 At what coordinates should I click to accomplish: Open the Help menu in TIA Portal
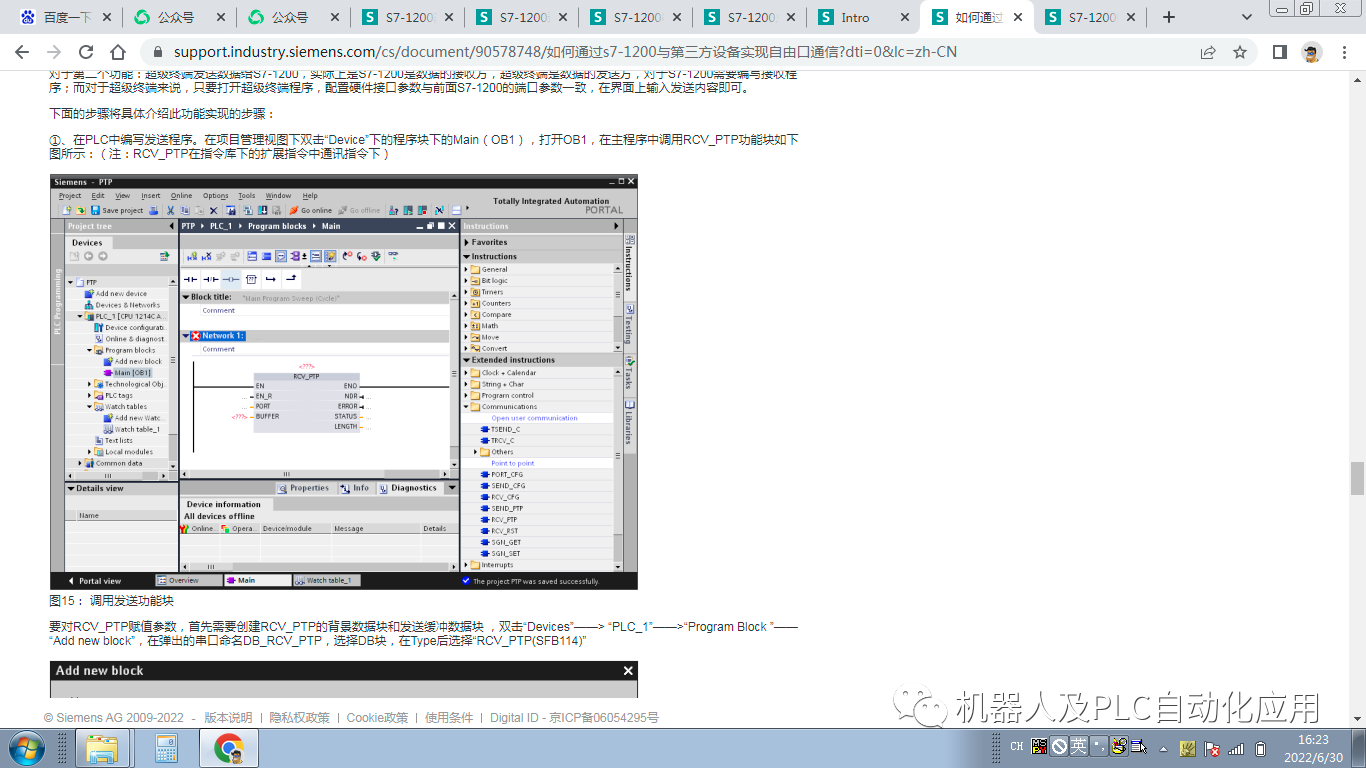[310, 196]
